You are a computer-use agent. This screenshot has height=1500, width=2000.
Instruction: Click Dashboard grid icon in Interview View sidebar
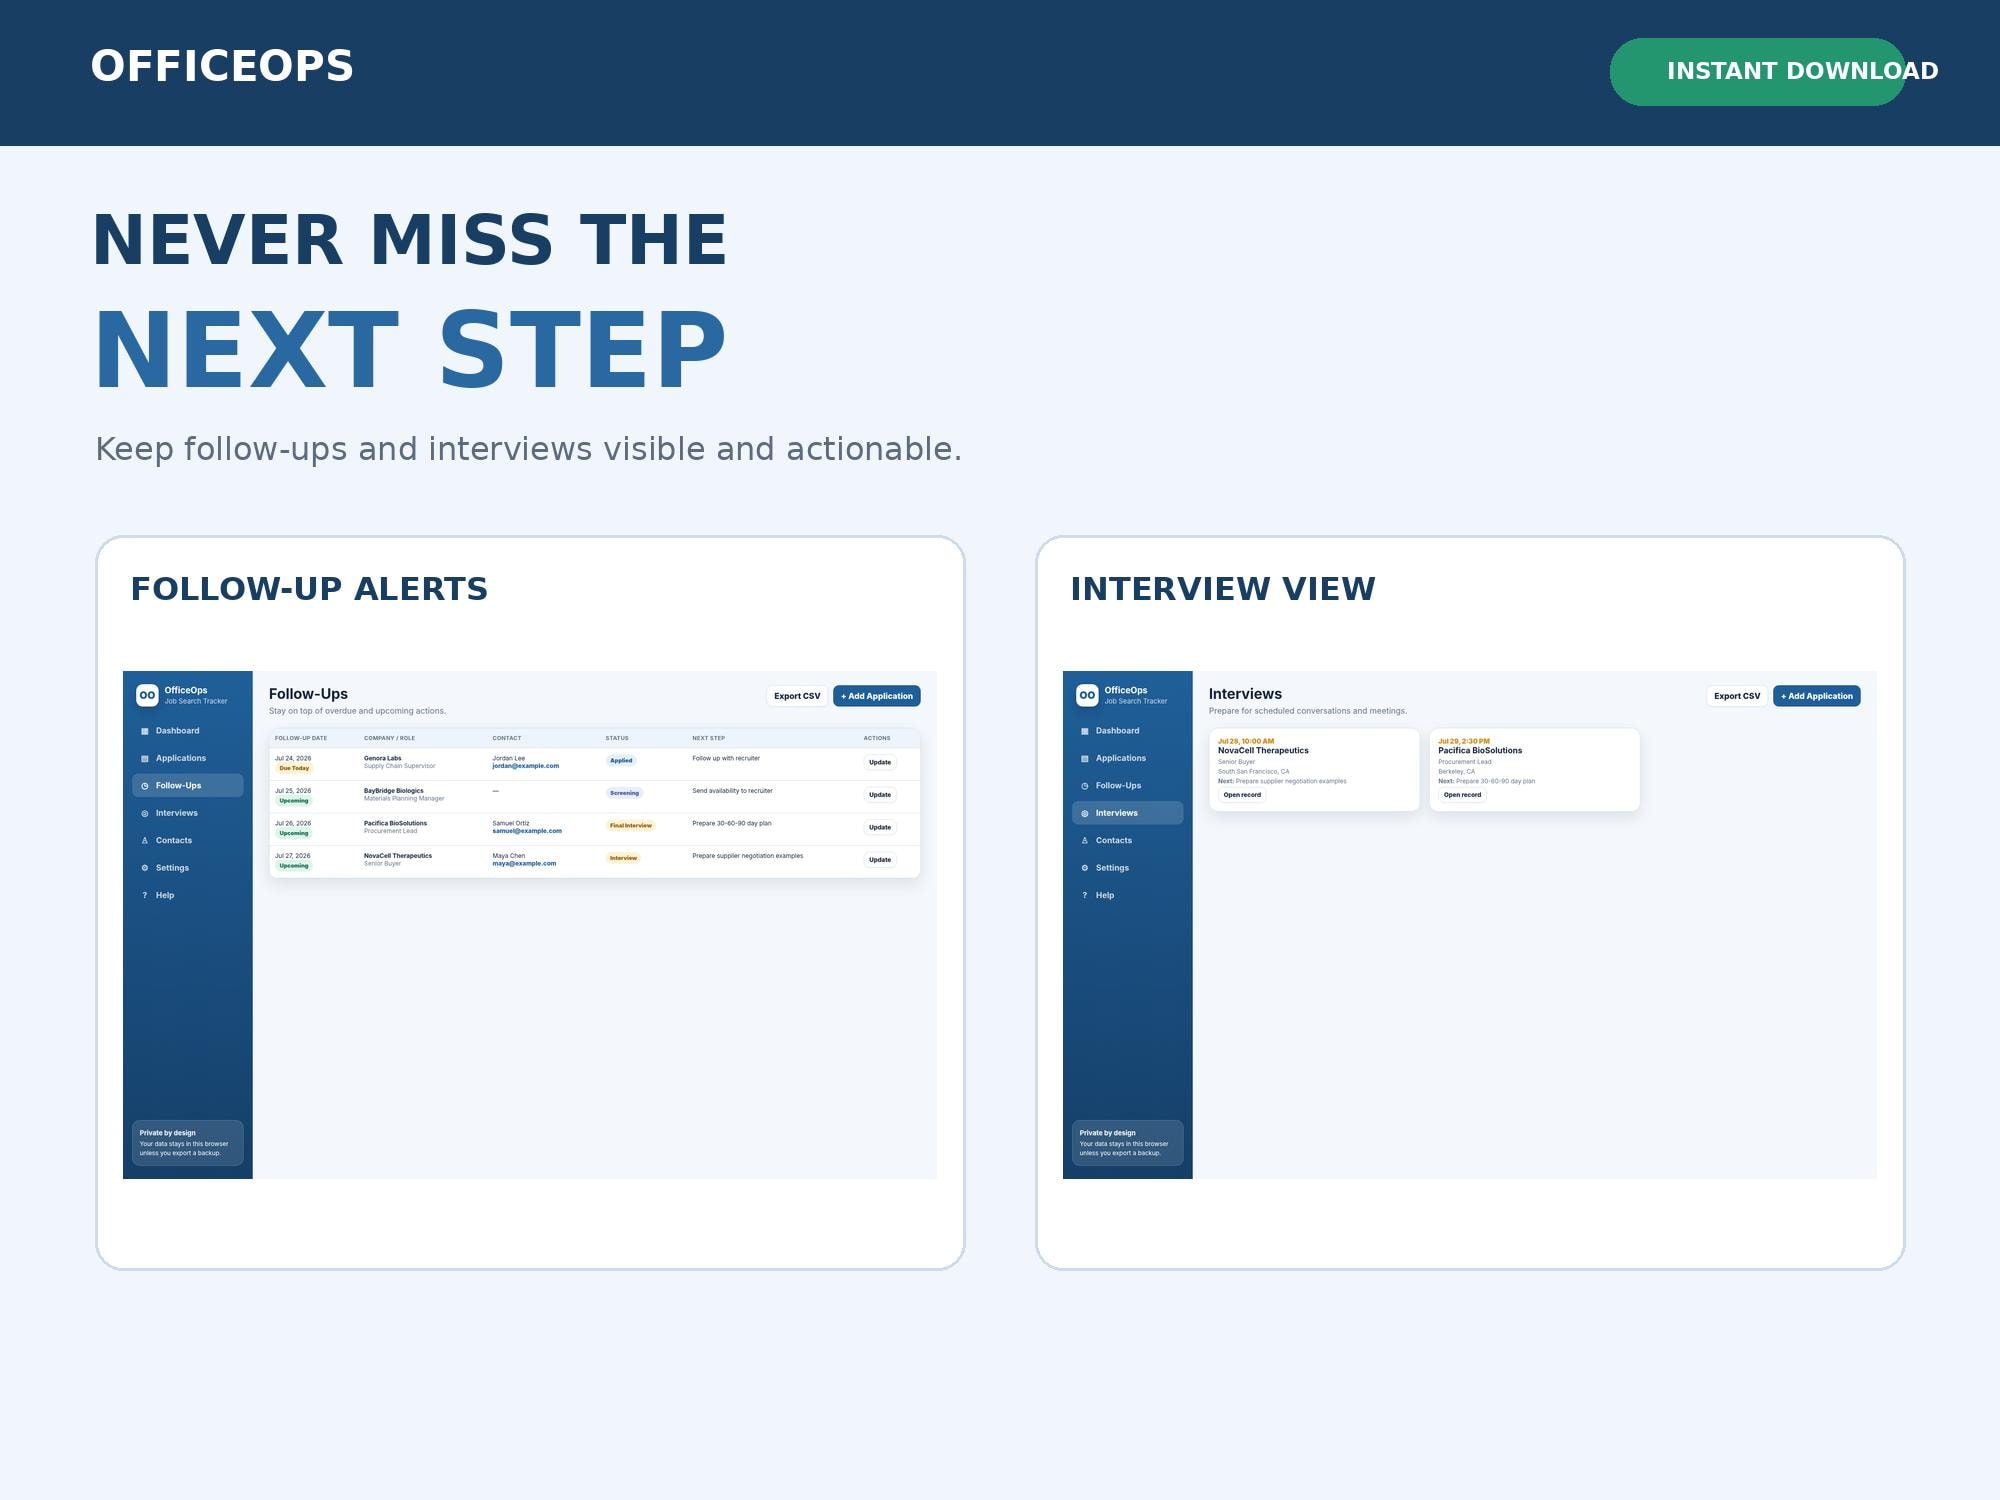(1085, 731)
